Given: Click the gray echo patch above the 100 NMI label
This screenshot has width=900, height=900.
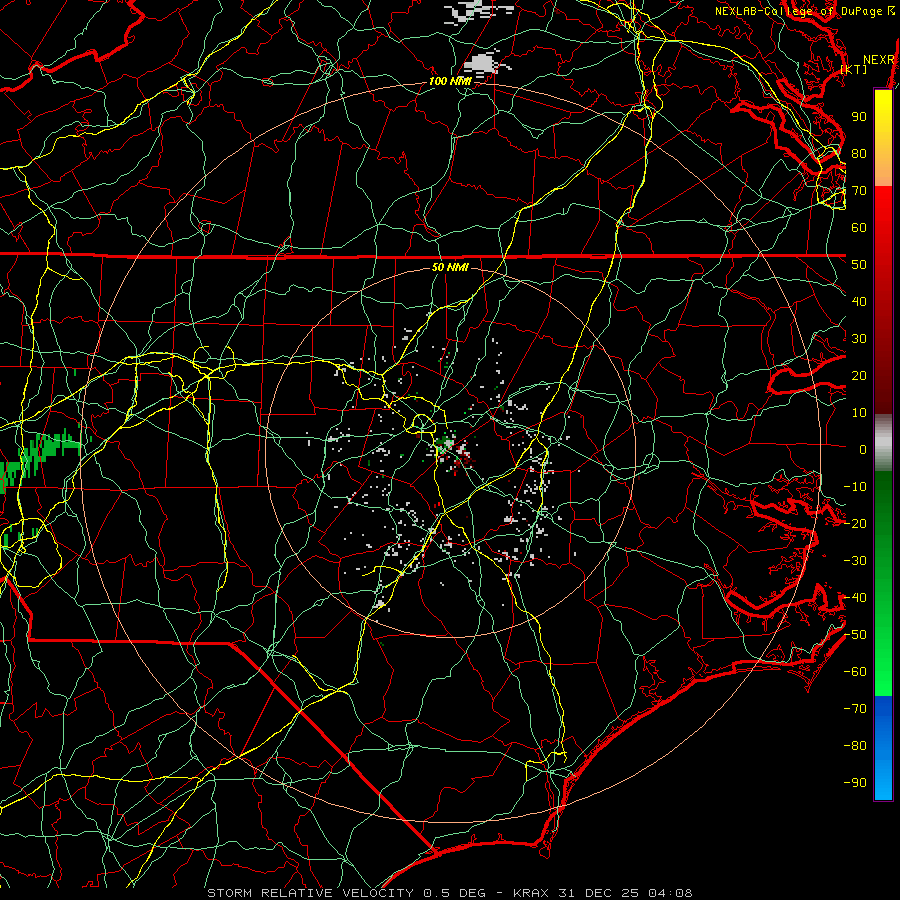Looking at the screenshot, I should coord(483,63).
